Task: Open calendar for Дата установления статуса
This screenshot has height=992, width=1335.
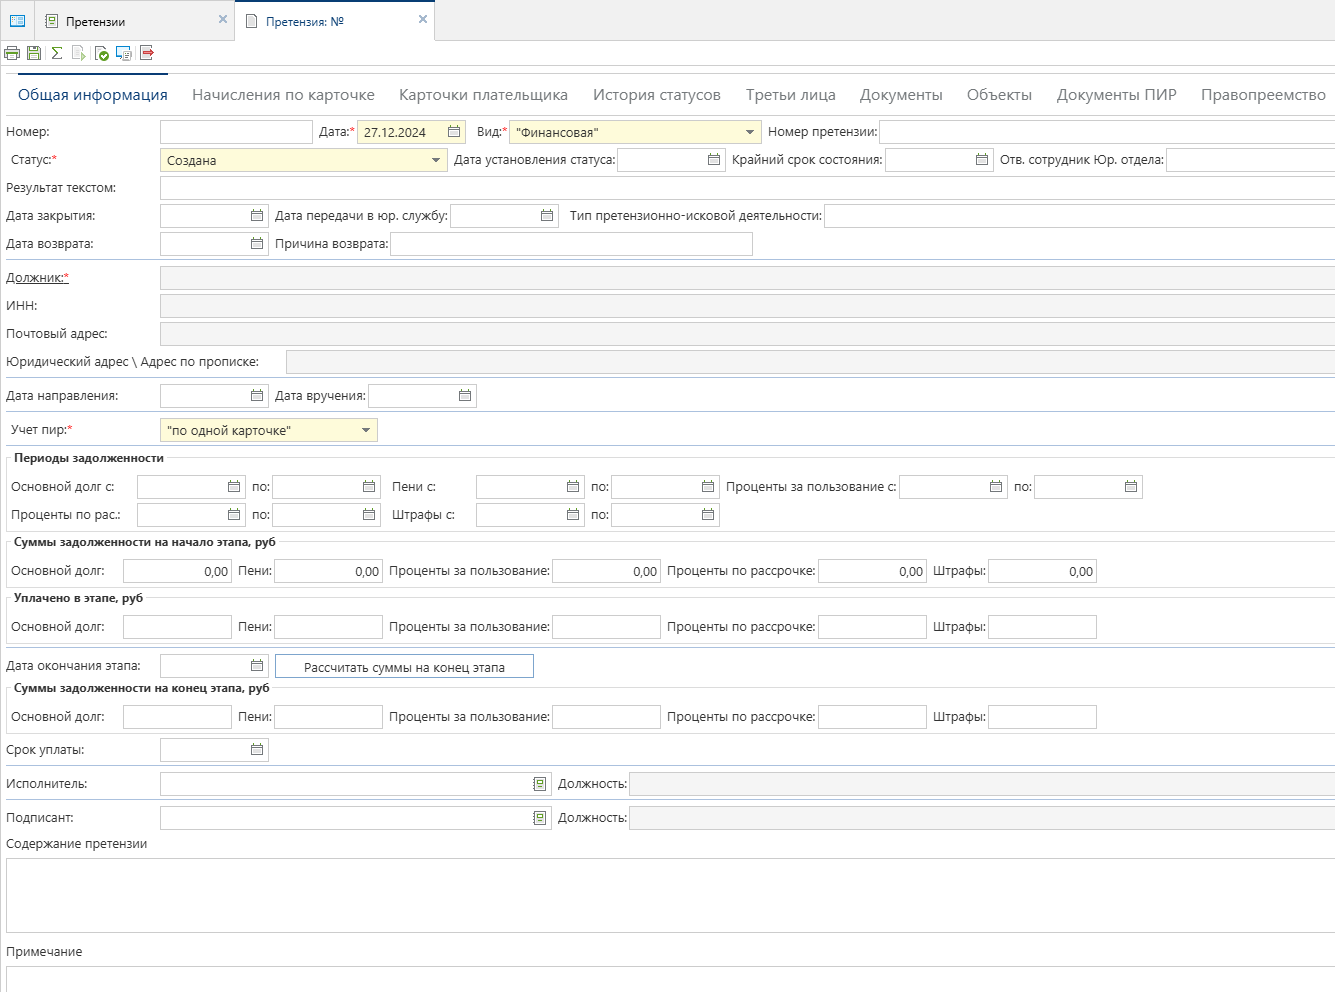Action: click(x=714, y=160)
